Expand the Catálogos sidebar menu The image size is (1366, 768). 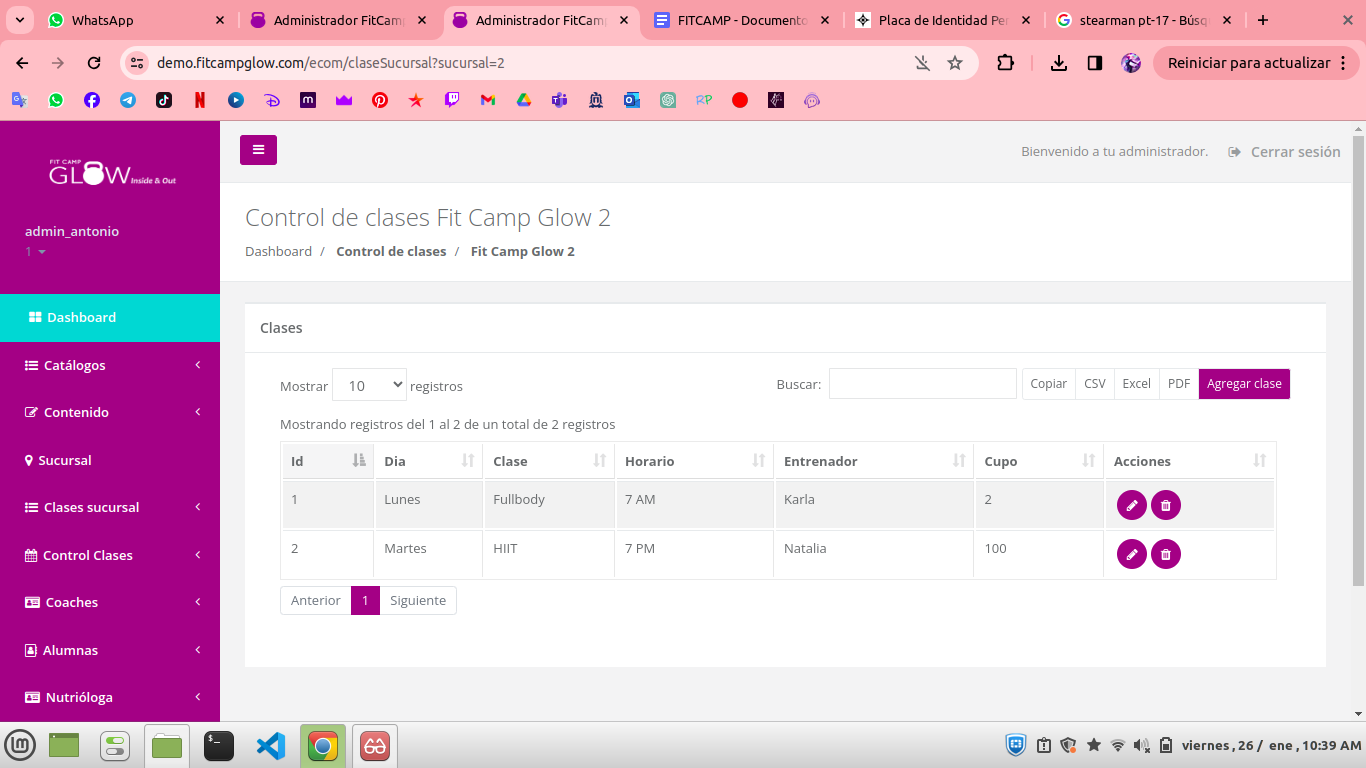[x=110, y=365]
